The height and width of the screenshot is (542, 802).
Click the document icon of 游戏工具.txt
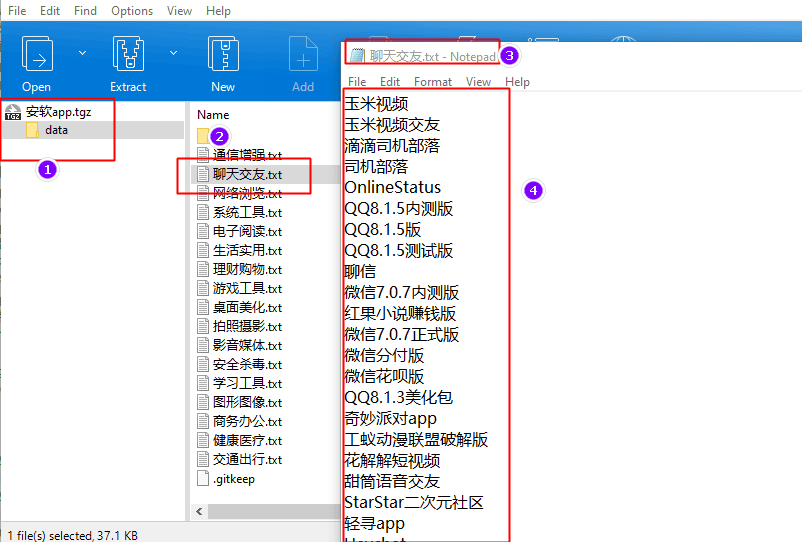[203, 288]
